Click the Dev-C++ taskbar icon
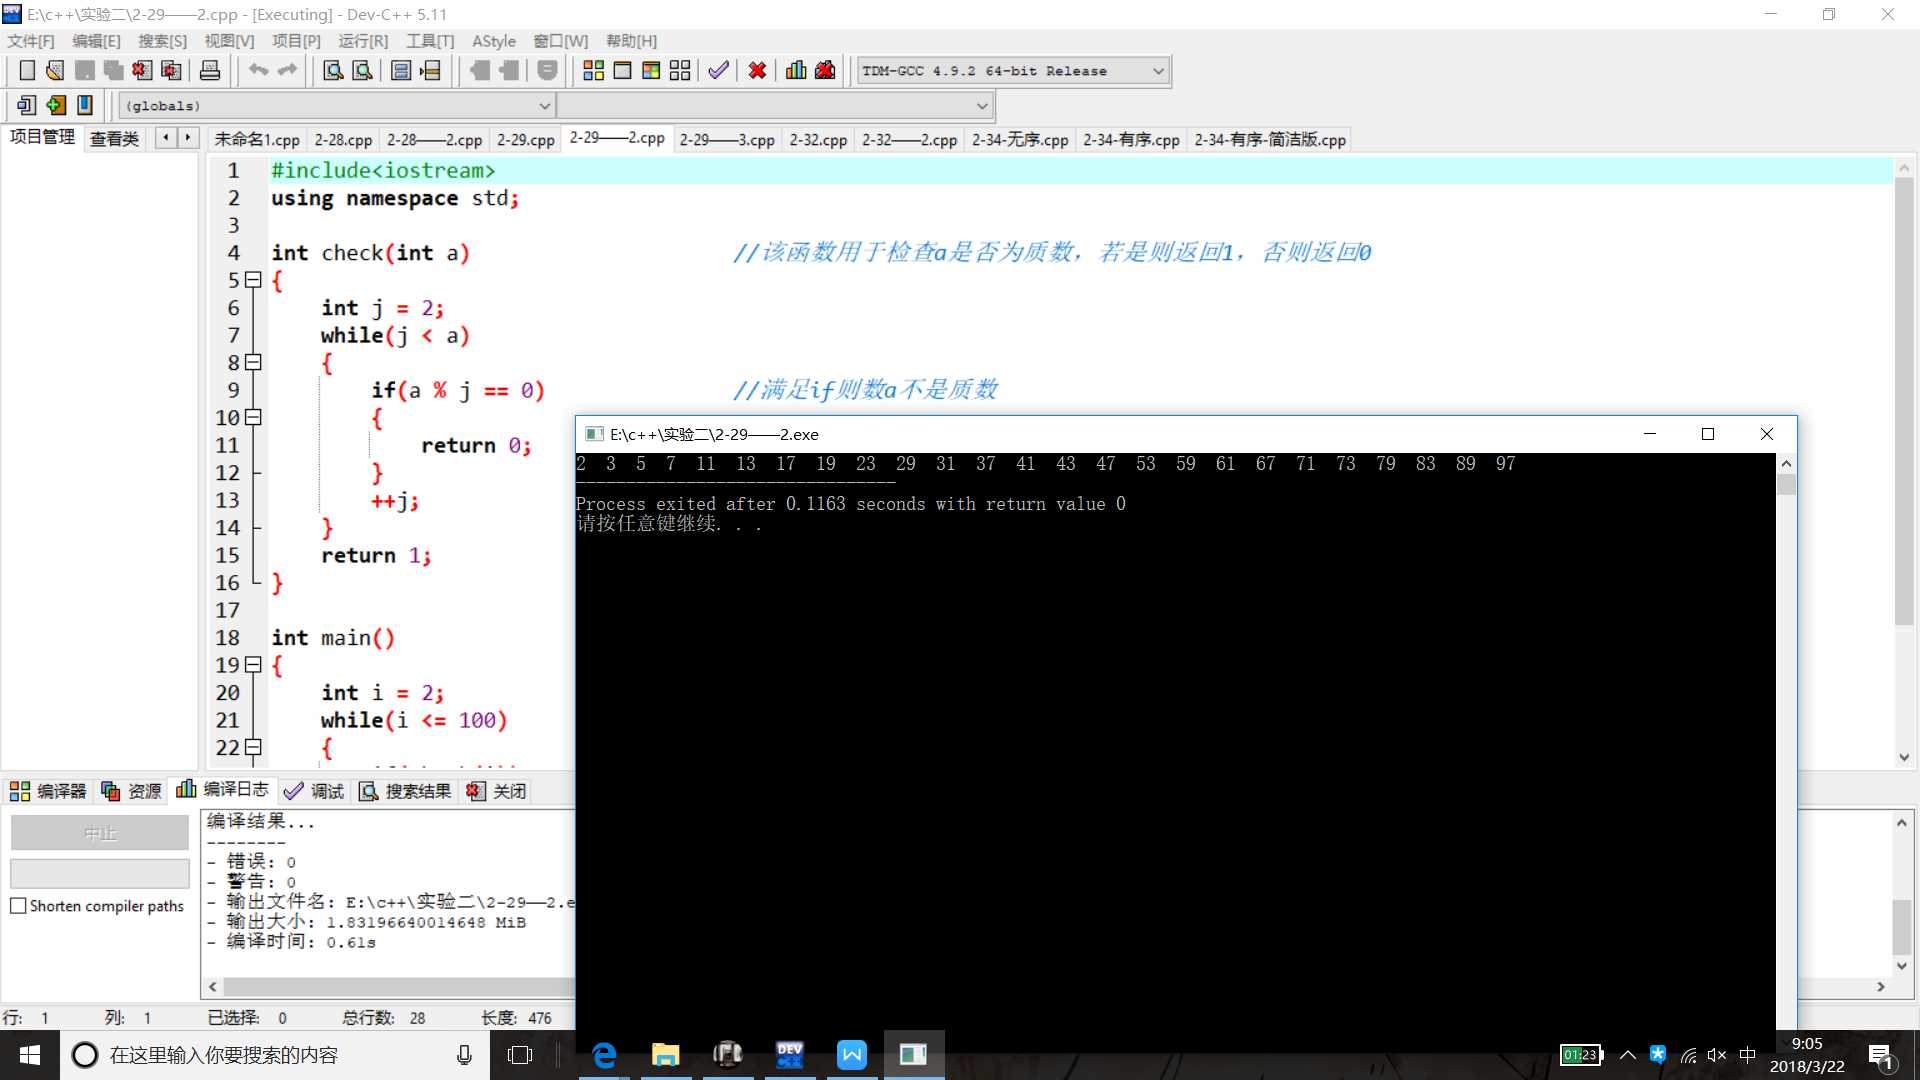This screenshot has height=1080, width=1920. (x=789, y=1054)
